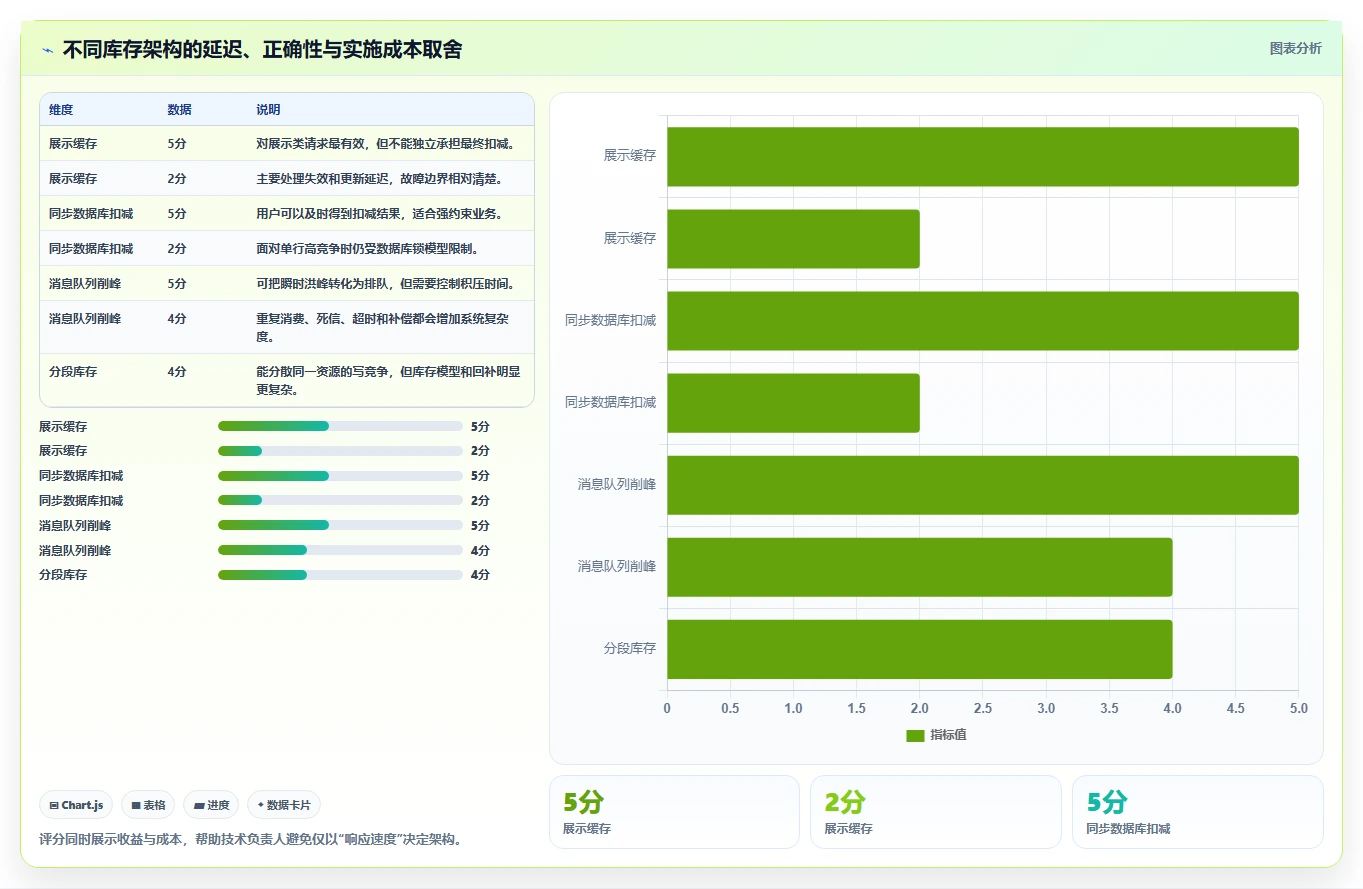The height and width of the screenshot is (889, 1363).
Task: Click the 消息队列削峰 4分 progress bar
Action: tap(340, 550)
